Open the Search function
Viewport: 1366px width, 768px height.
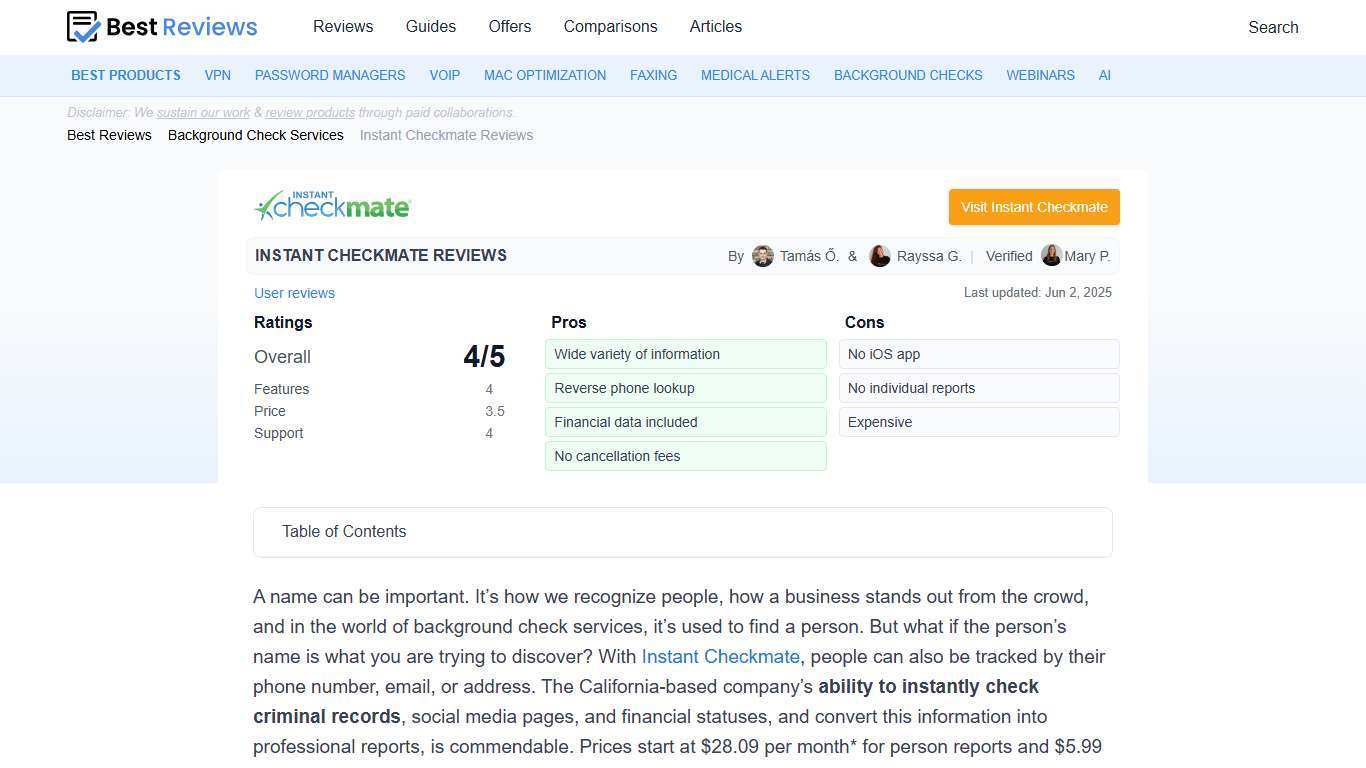1273,27
